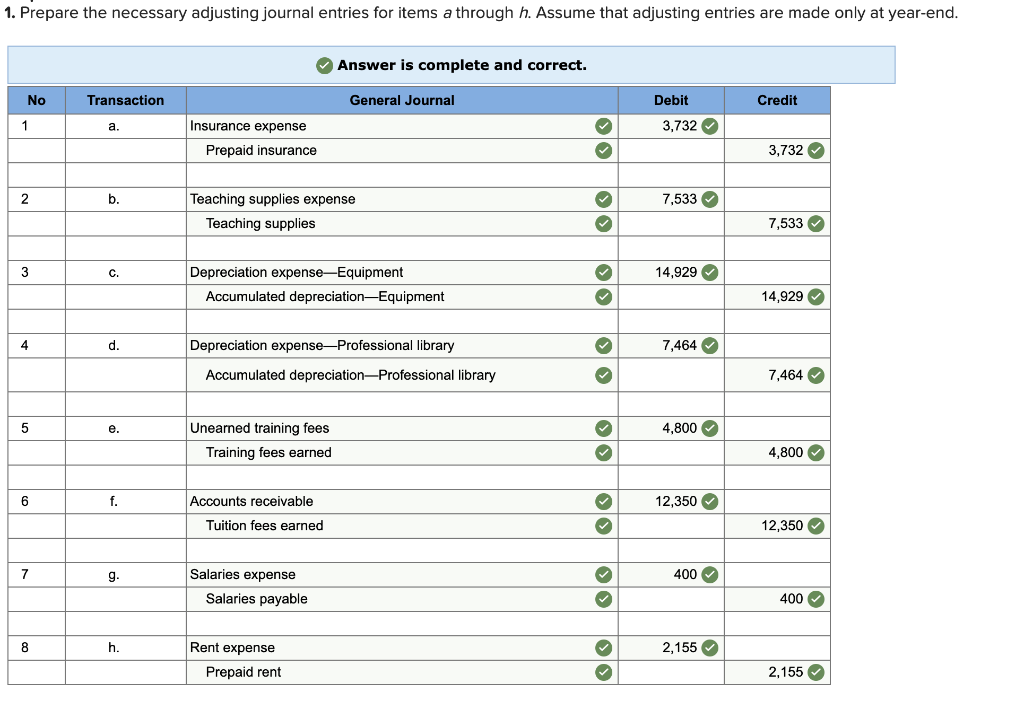The image size is (1024, 718).
Task: Click the checkmark beside Accounts receivable account name
Action: 603,501
